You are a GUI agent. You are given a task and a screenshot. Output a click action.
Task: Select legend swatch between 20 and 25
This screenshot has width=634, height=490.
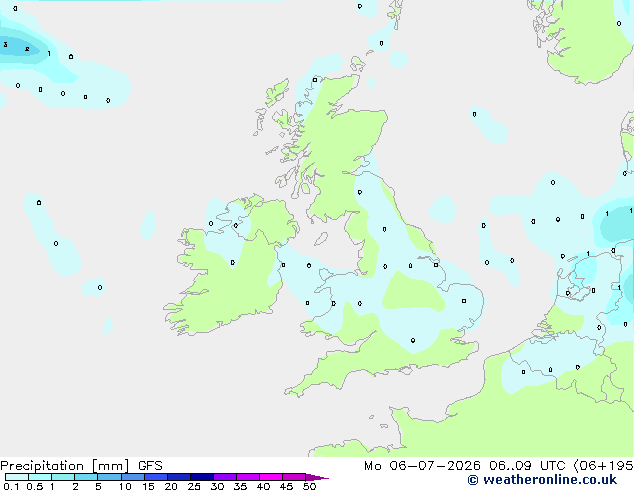[x=179, y=477]
